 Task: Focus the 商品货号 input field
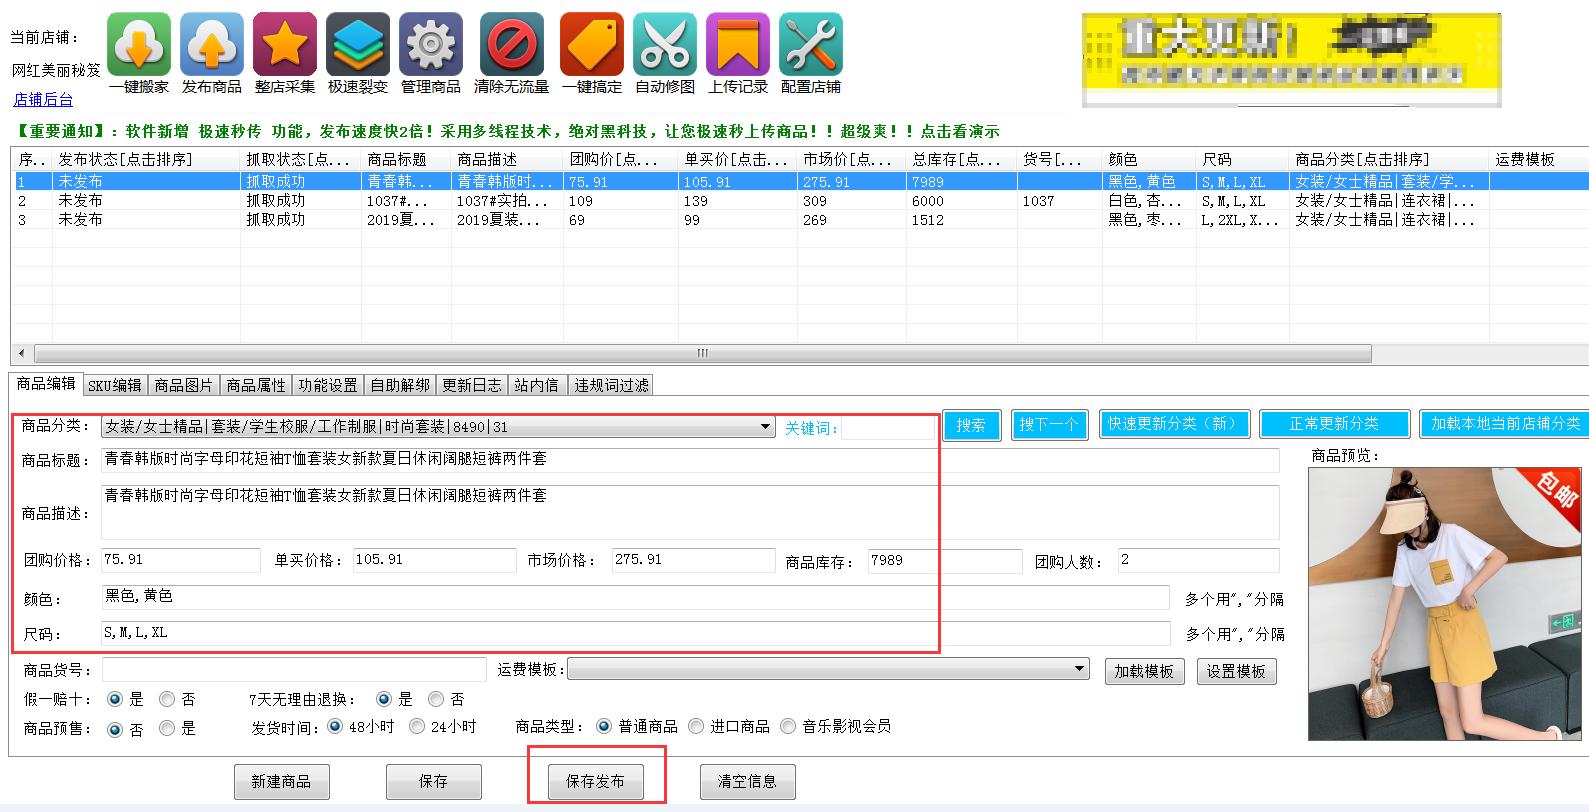click(294, 669)
